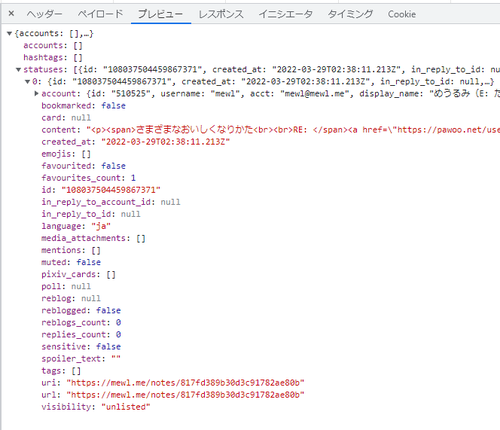Click the spoiler_text: "" row
Viewport: 500px width, 430px height.
point(81,359)
